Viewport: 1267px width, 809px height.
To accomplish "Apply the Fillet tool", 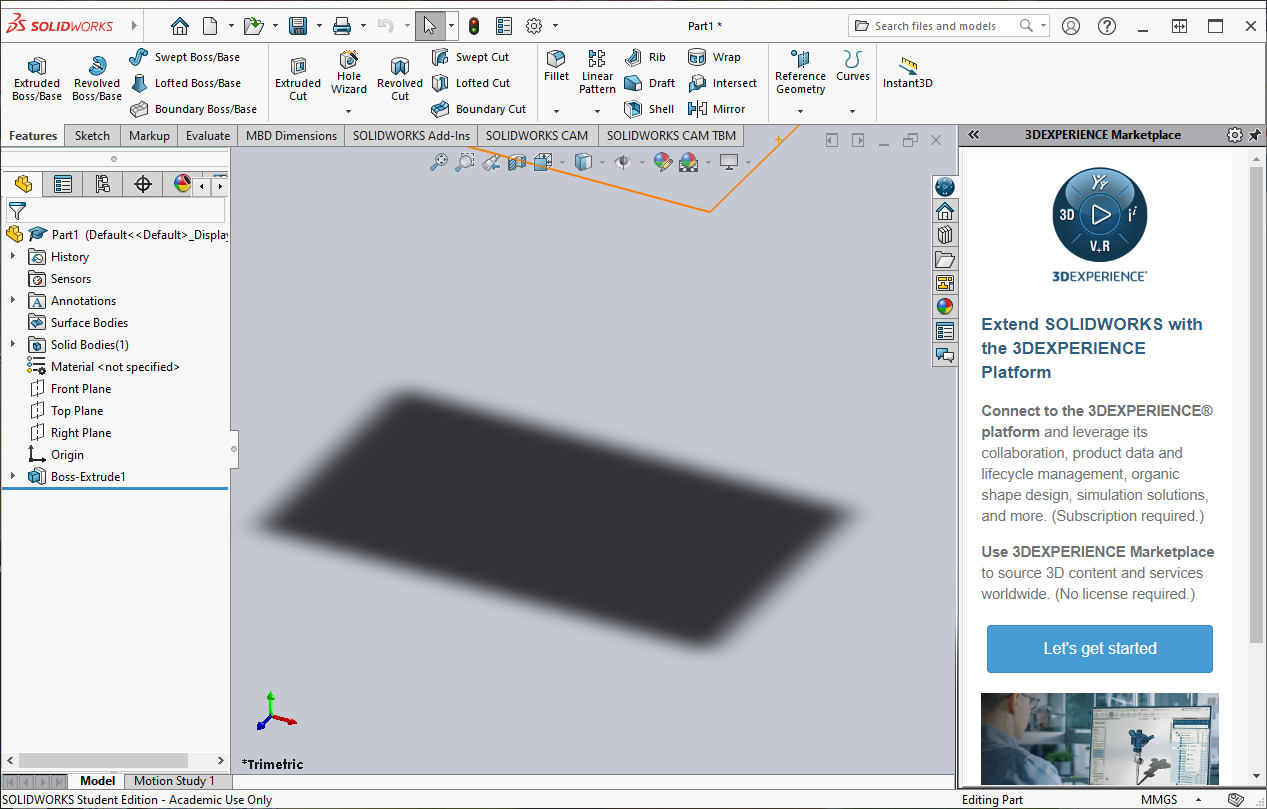I will 556,66.
